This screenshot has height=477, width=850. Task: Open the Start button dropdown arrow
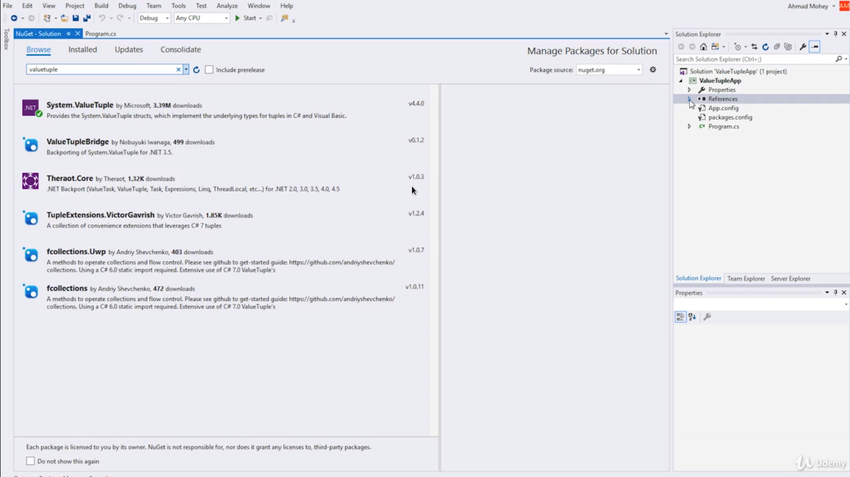pos(261,18)
